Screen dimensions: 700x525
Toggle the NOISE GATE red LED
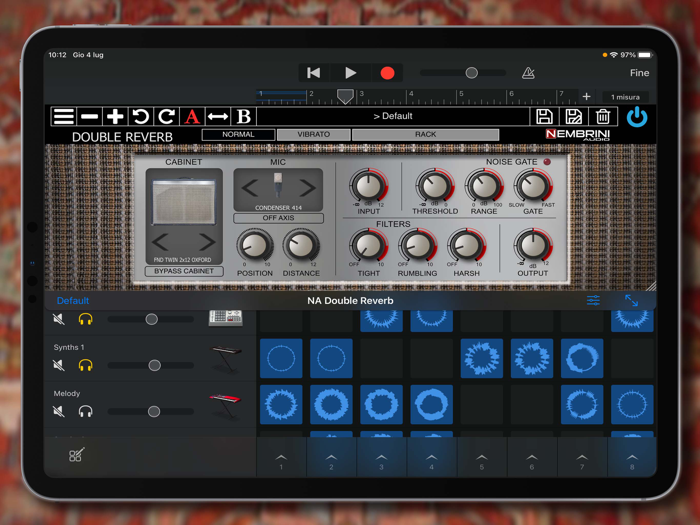pyautogui.click(x=547, y=162)
